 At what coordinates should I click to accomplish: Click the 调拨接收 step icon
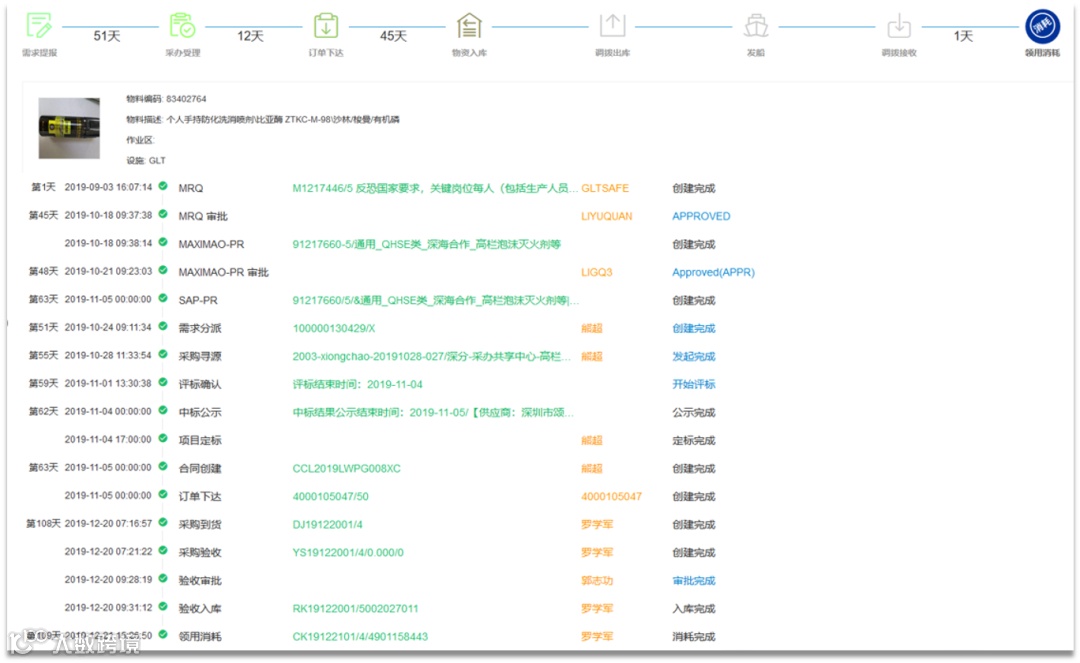(899, 25)
